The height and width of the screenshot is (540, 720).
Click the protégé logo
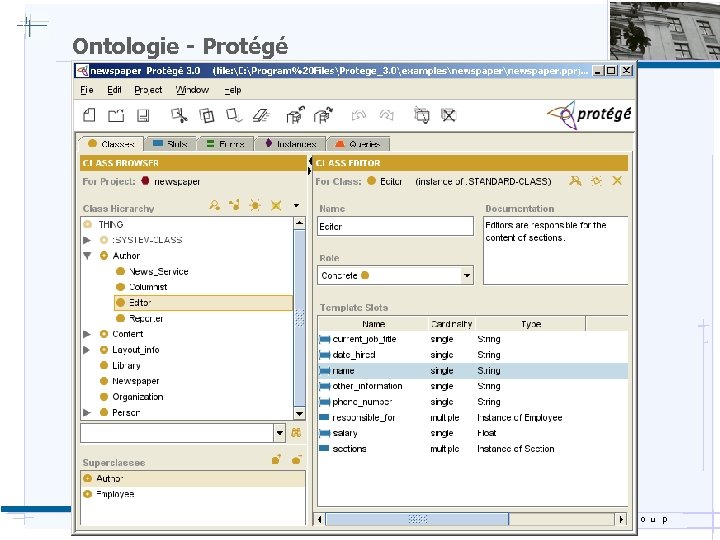[590, 115]
